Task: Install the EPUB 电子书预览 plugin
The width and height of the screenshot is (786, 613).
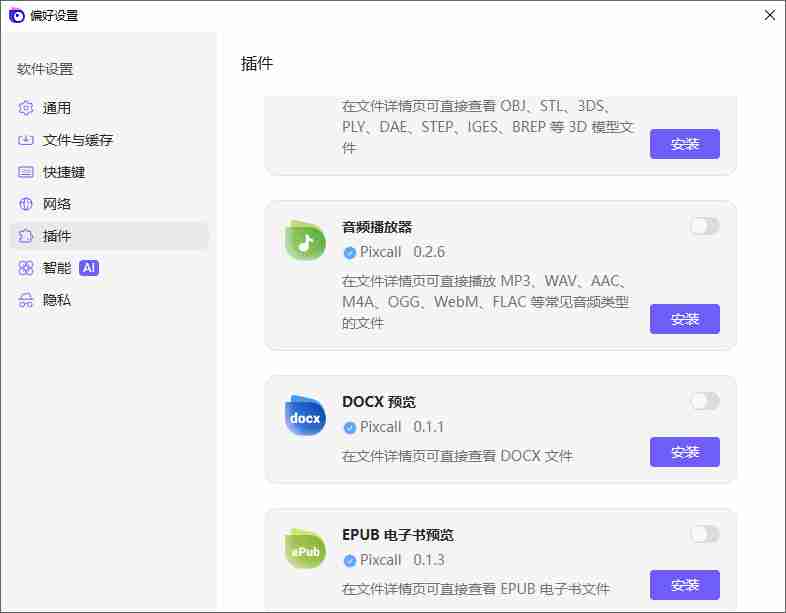Action: (684, 585)
